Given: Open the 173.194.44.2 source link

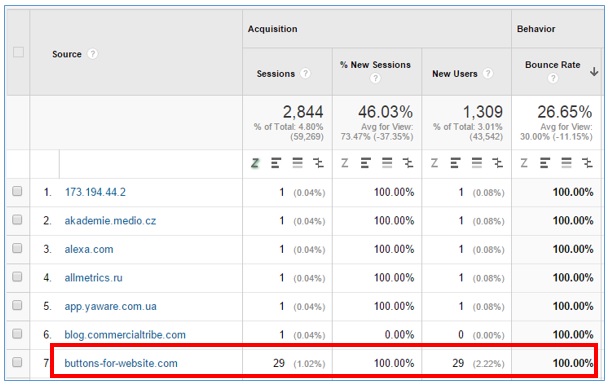Looking at the screenshot, I should 95,192.
